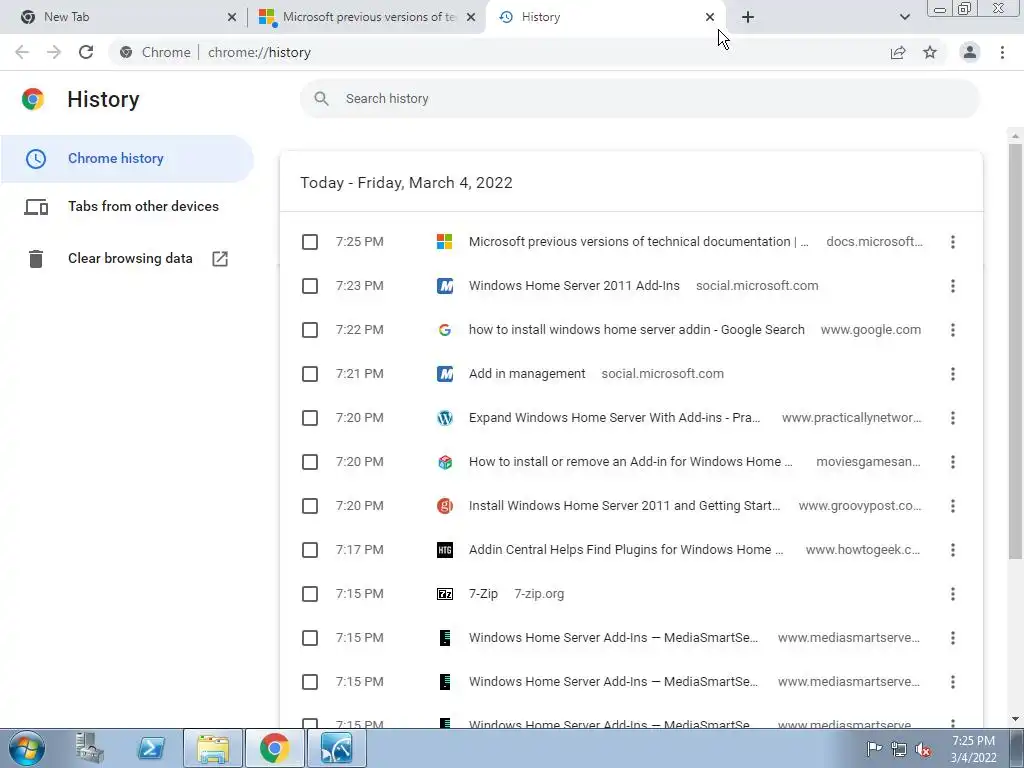Open Addin Central Helps Find Plugins link
Viewport: 1024px width, 768px height.
pos(626,550)
